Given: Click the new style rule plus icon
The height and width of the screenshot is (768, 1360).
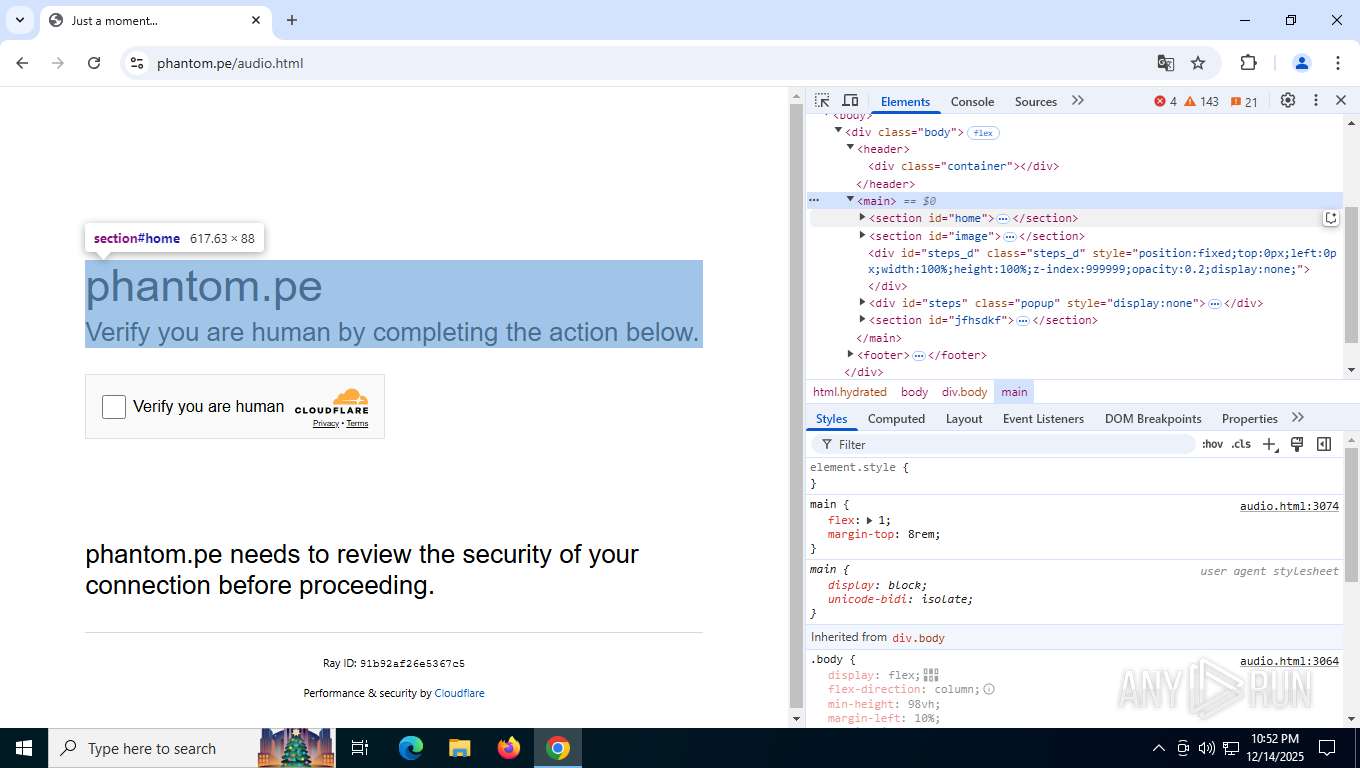Looking at the screenshot, I should pyautogui.click(x=1270, y=444).
